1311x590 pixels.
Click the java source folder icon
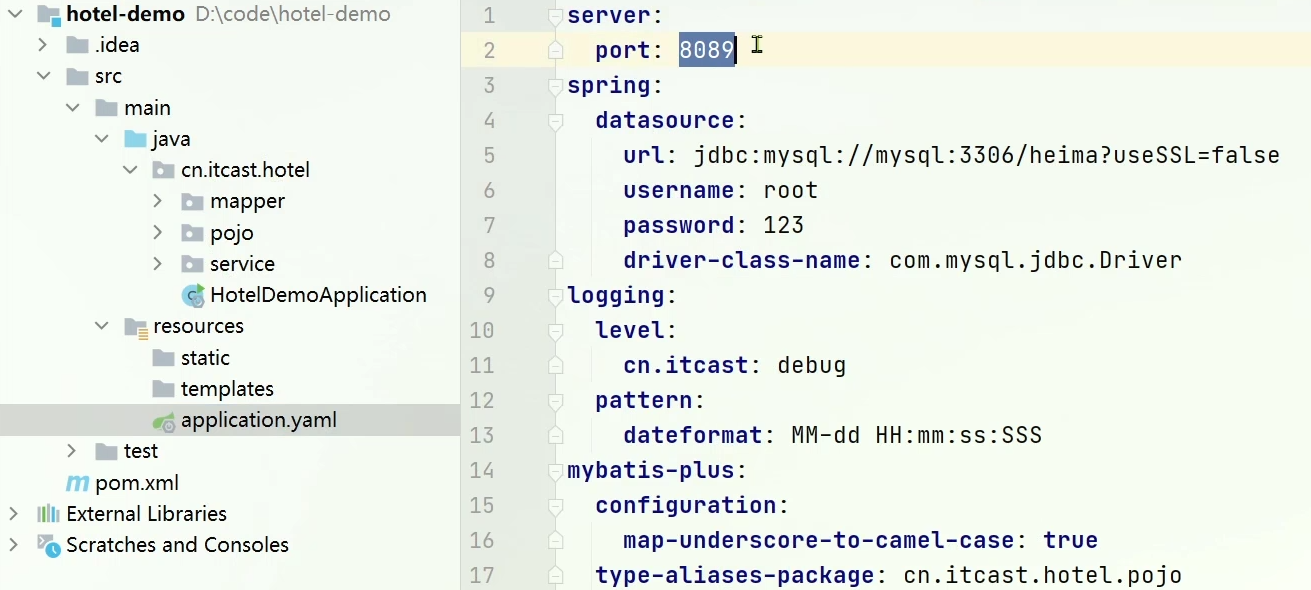coord(135,139)
